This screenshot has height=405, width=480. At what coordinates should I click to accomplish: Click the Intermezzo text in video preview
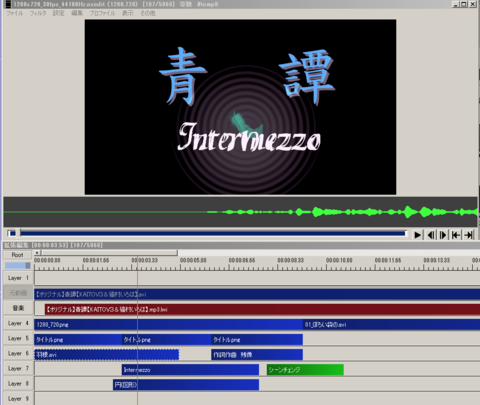tap(249, 137)
